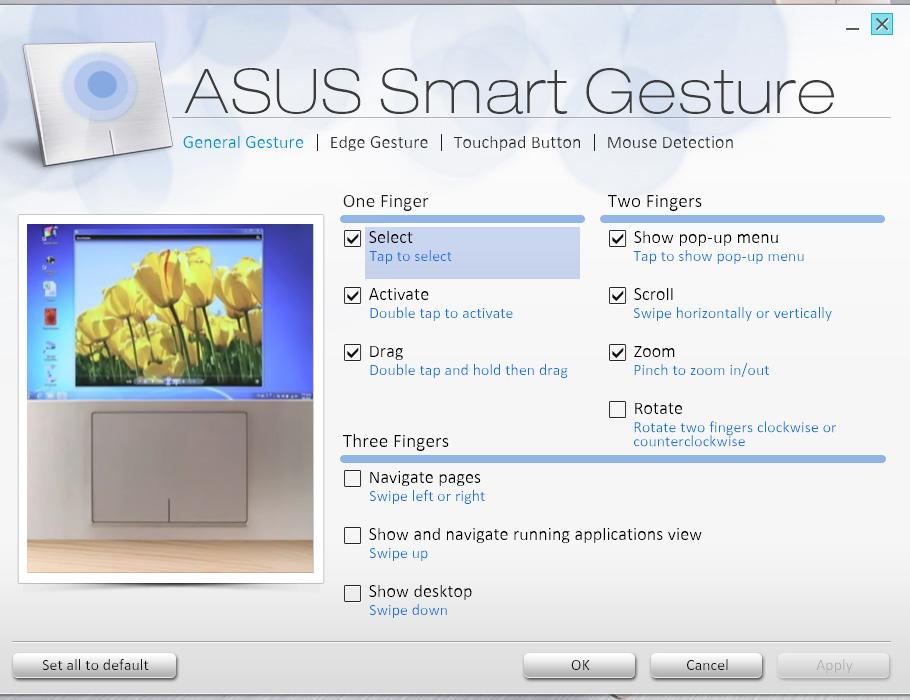910x700 pixels.
Task: Click 'Rotate two fingers clockwise' description
Action: [x=735, y=434]
